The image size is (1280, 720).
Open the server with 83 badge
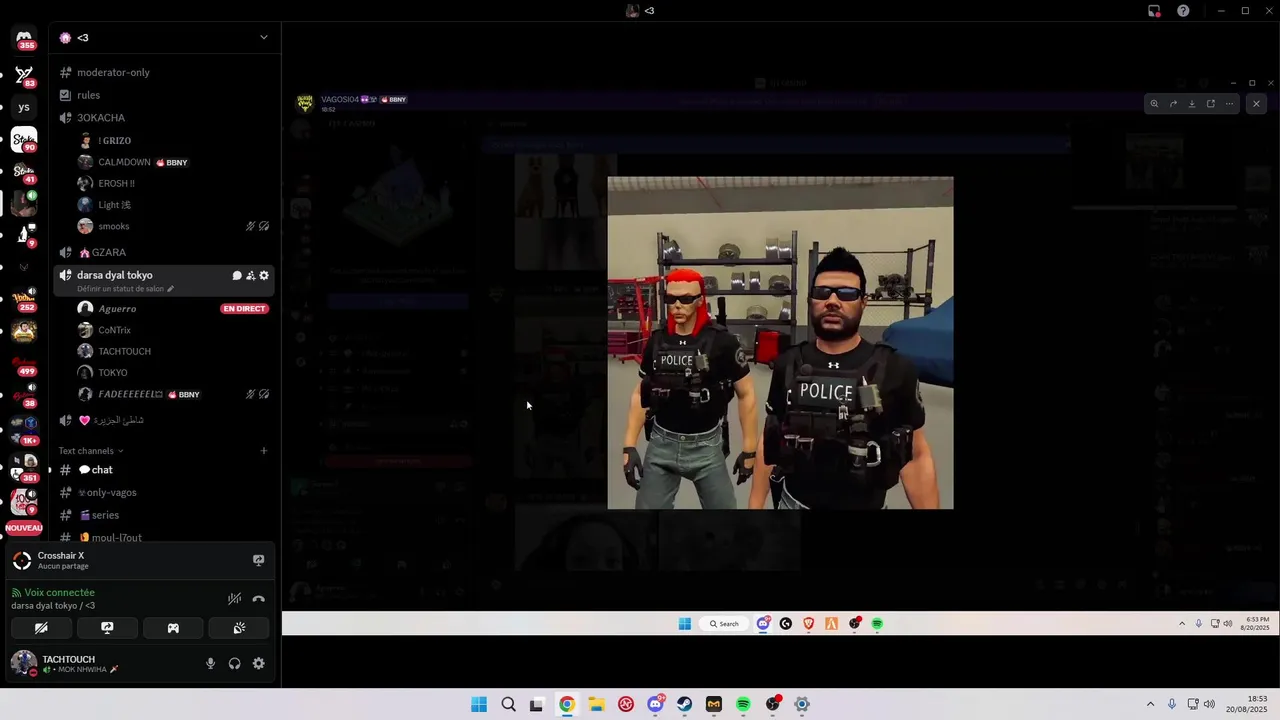24,75
